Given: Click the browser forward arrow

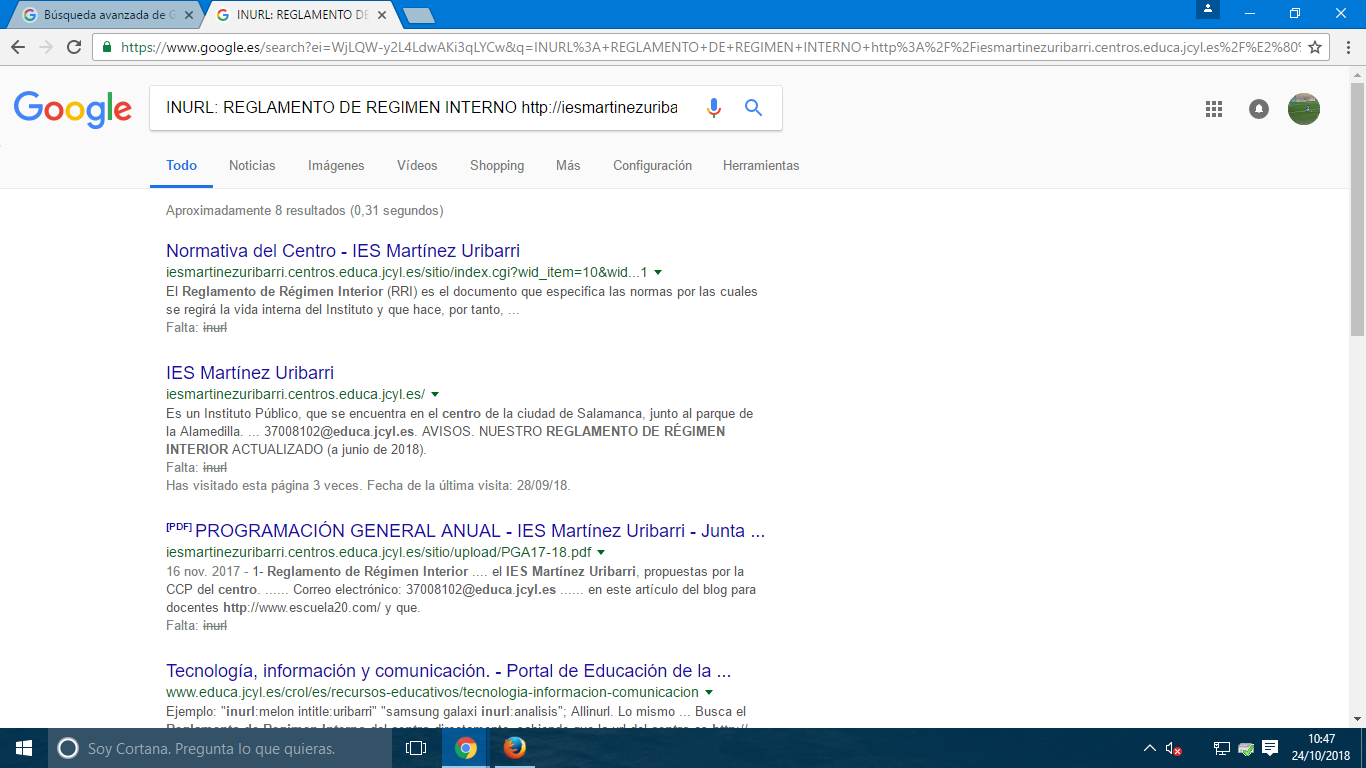Looking at the screenshot, I should pyautogui.click(x=46, y=47).
